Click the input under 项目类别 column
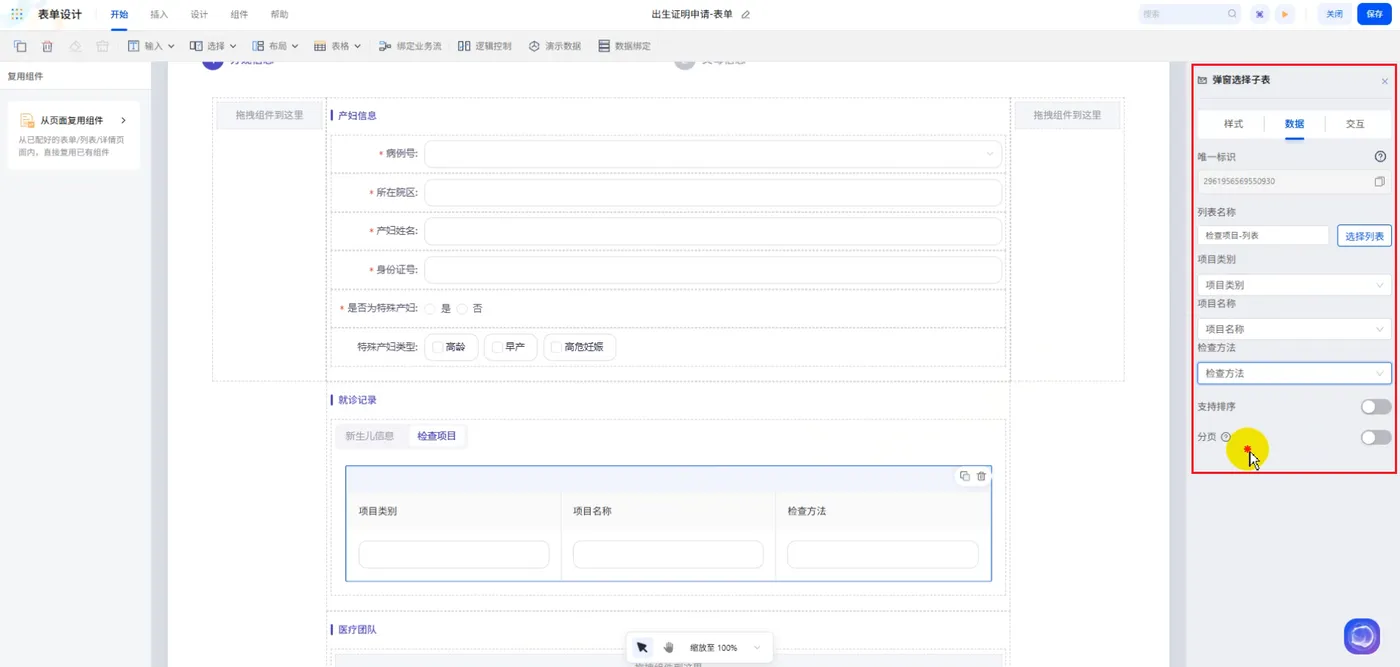This screenshot has height=667, width=1400. (x=454, y=555)
